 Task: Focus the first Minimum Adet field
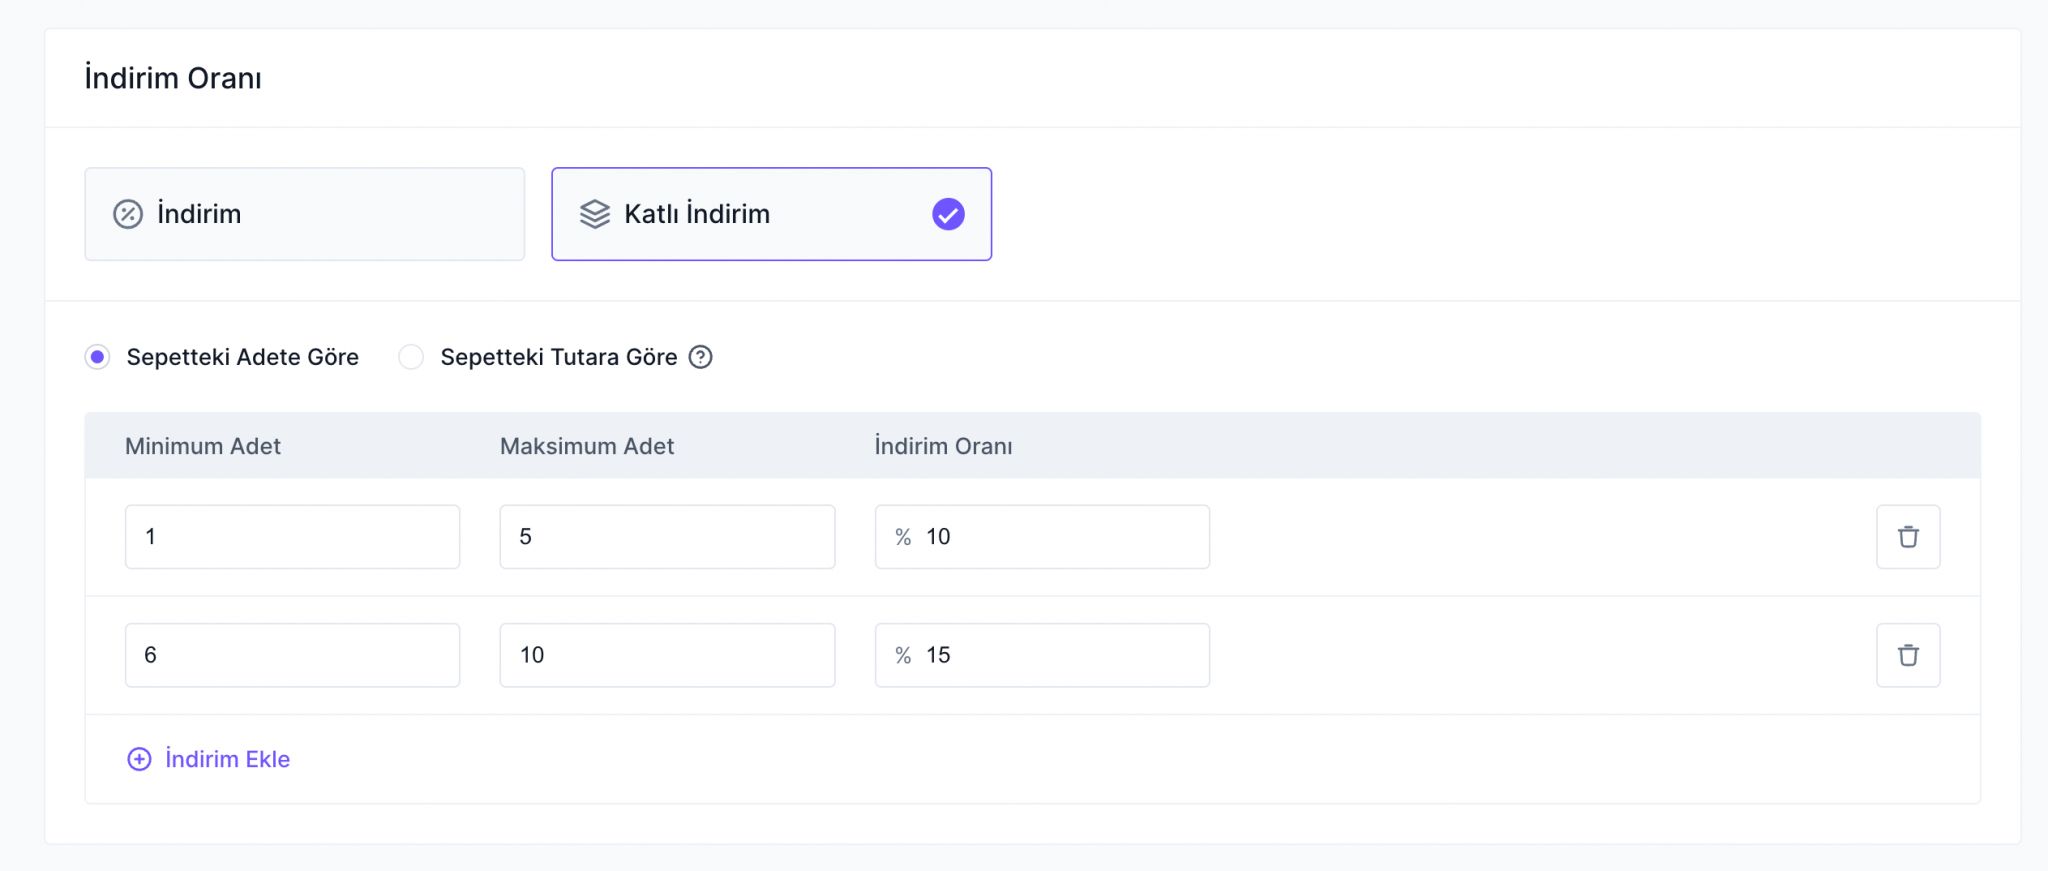pos(292,537)
